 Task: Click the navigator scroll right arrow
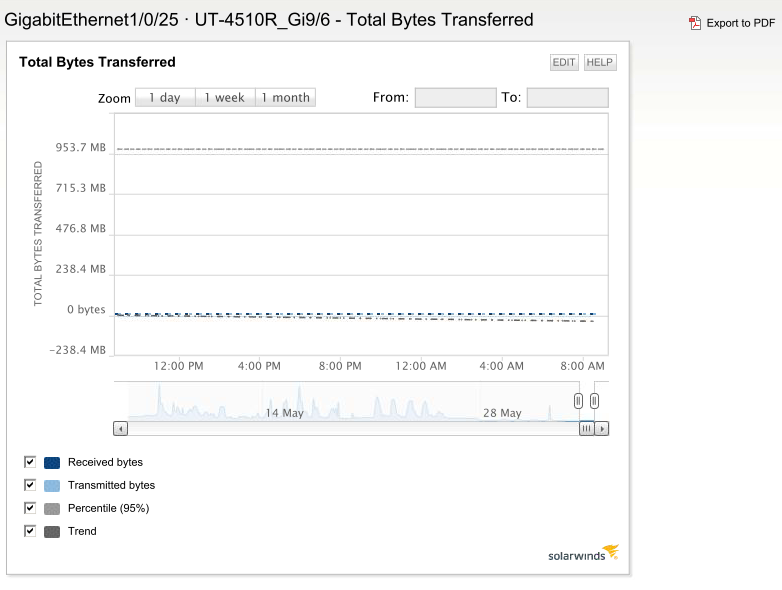(x=602, y=428)
